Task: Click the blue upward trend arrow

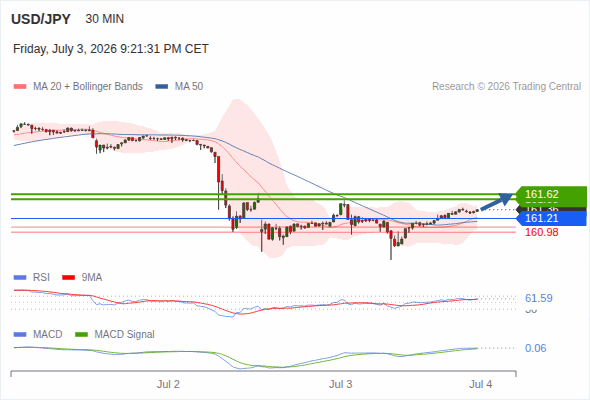Action: tap(497, 201)
